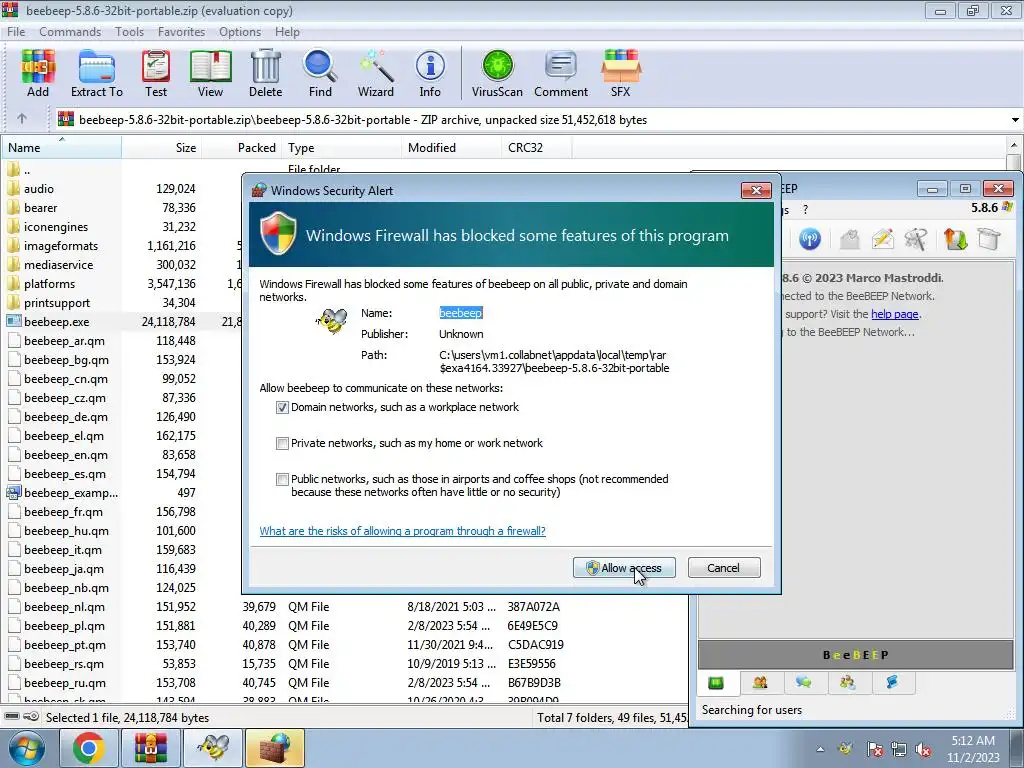
Task: Click the file list scrollbar up arrow
Action: [x=1014, y=145]
